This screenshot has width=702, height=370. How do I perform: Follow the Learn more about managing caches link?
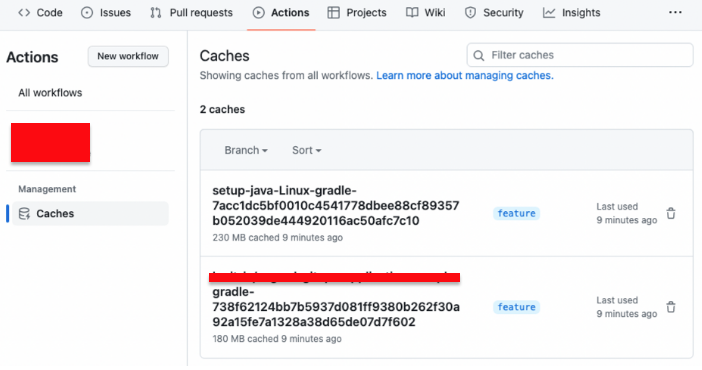465,75
